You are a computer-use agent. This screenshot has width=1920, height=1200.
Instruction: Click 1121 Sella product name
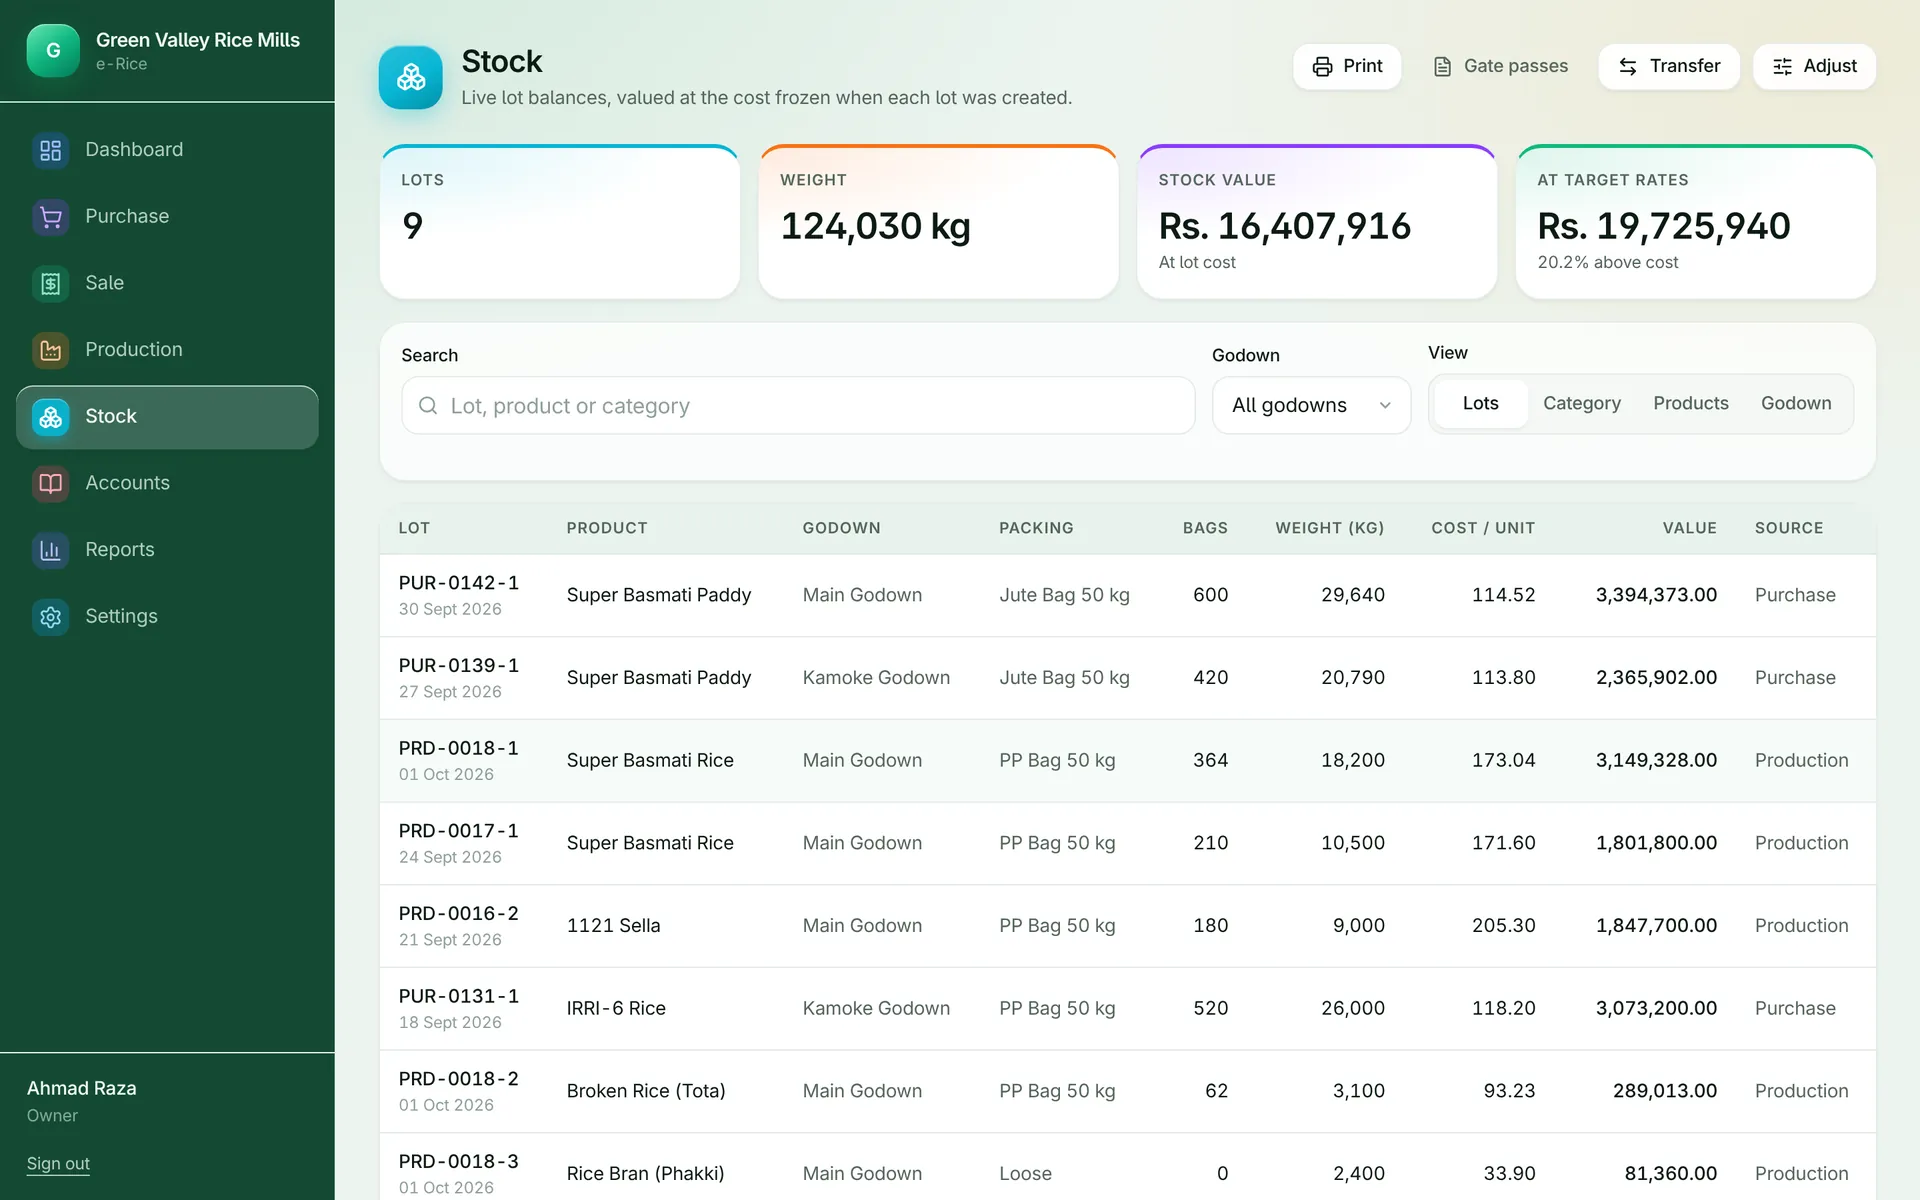tap(613, 925)
